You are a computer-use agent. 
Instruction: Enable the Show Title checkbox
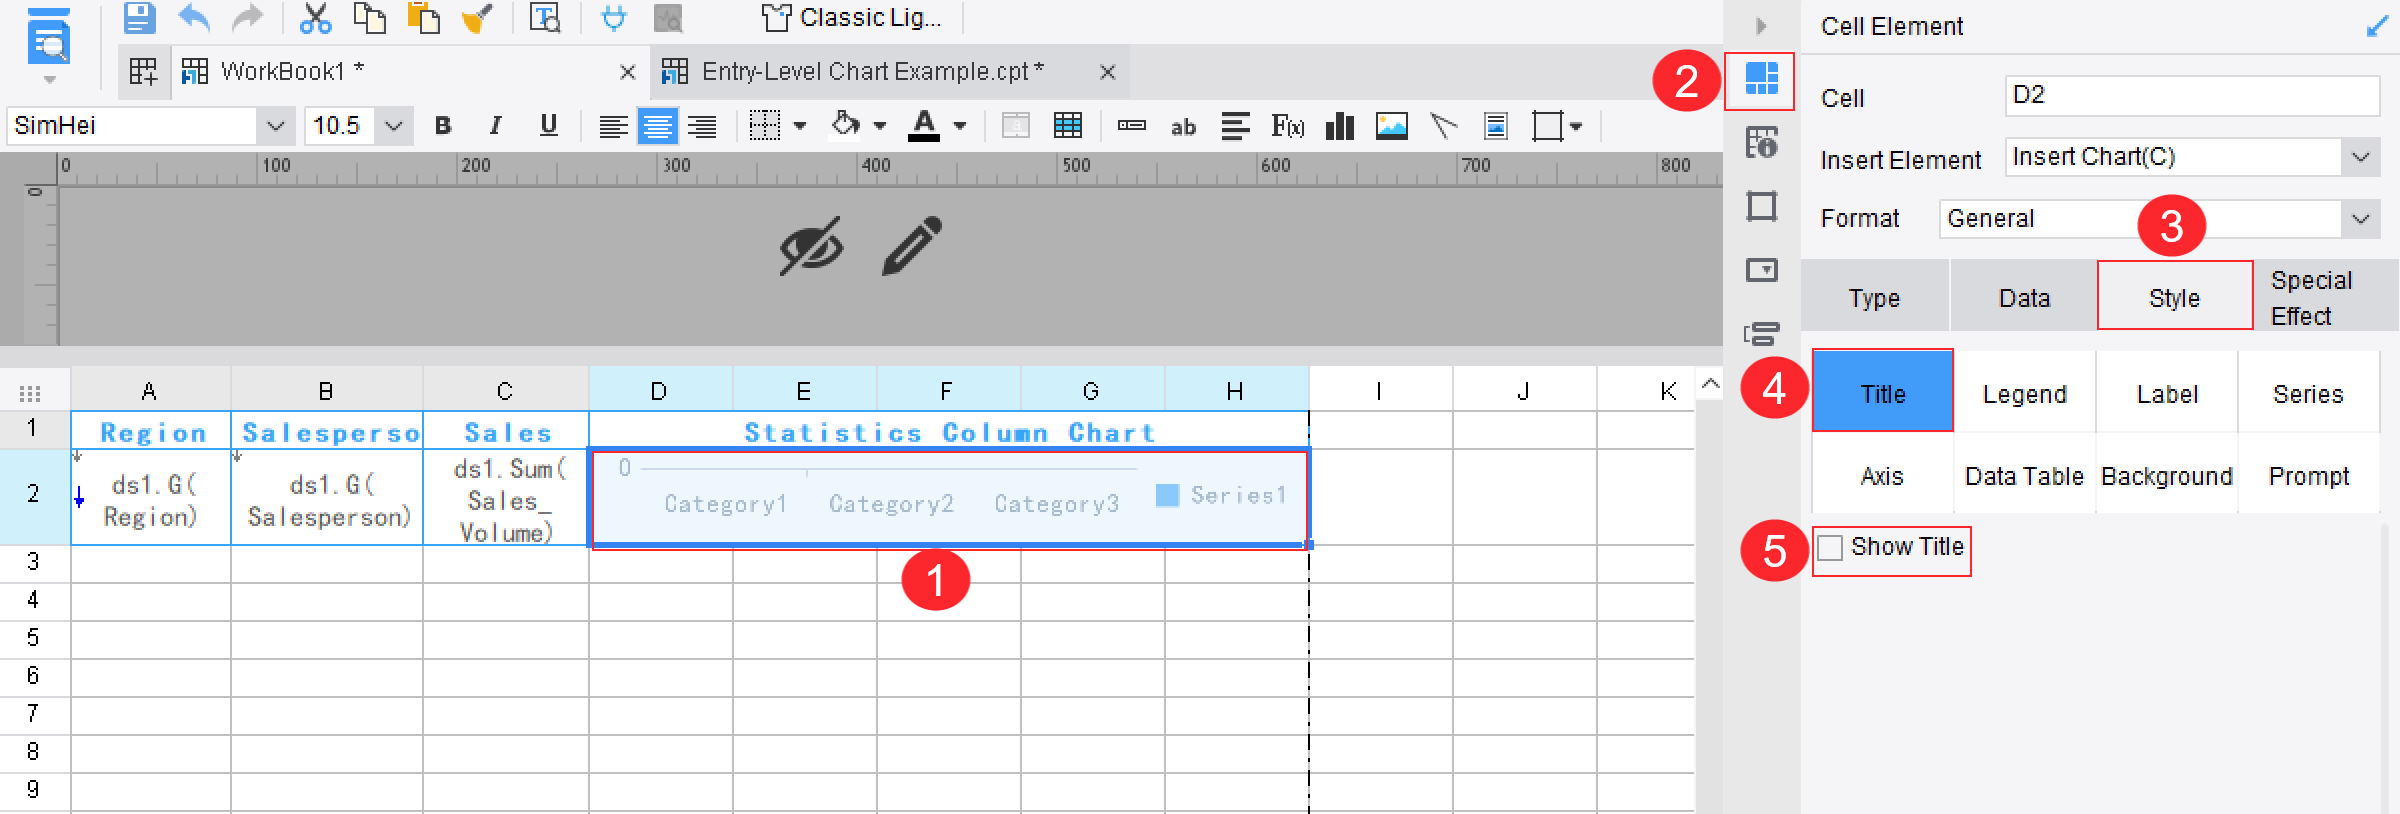click(x=1830, y=548)
